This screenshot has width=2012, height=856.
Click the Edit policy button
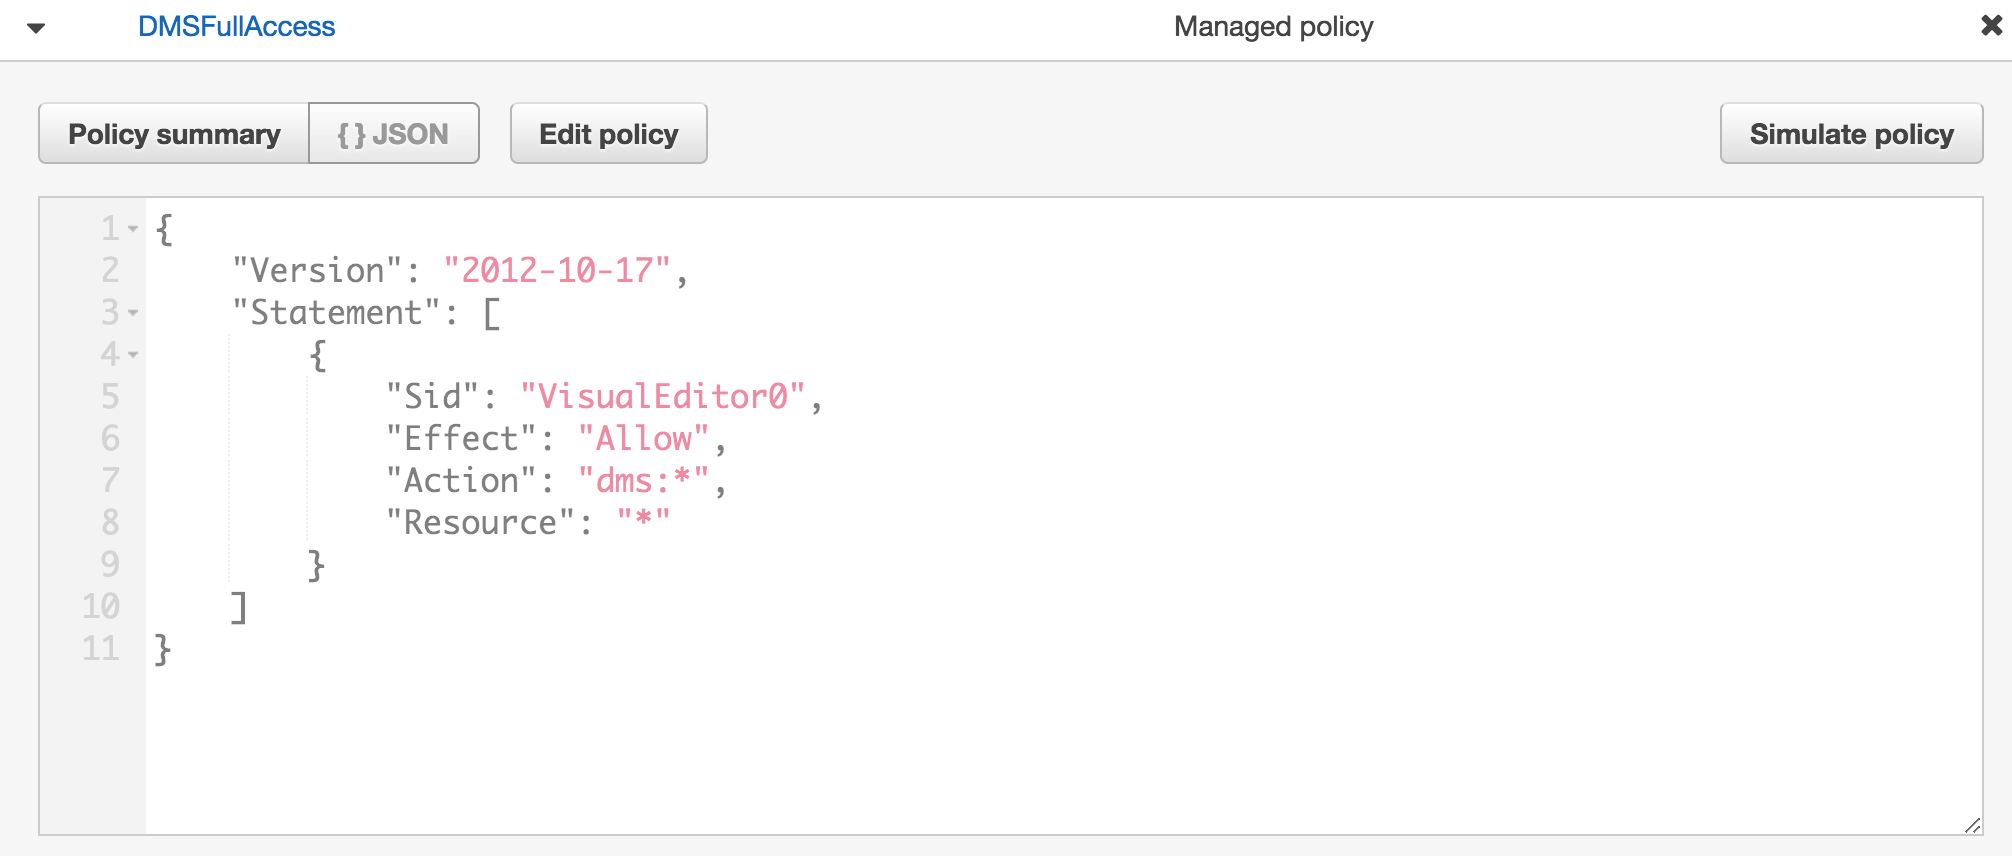point(608,134)
